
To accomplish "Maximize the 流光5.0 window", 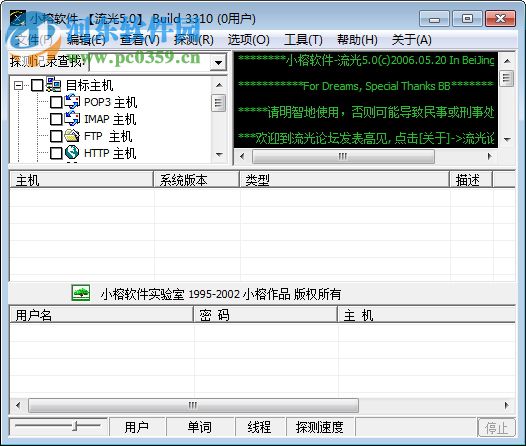I will pos(467,19).
